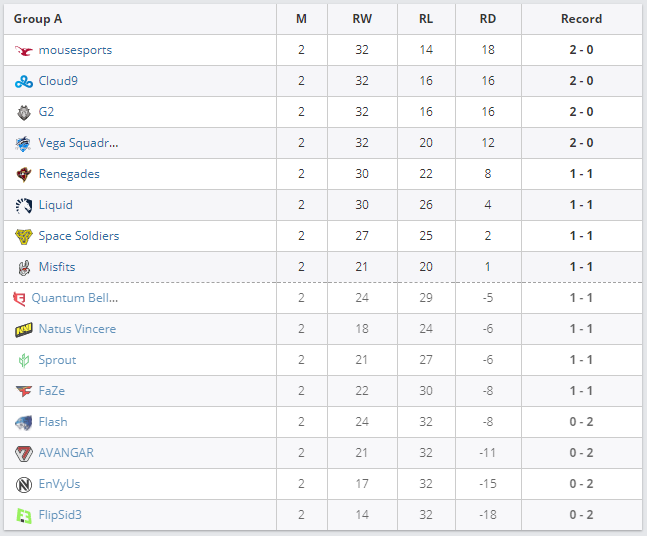Click the RD column header

pyautogui.click(x=487, y=19)
